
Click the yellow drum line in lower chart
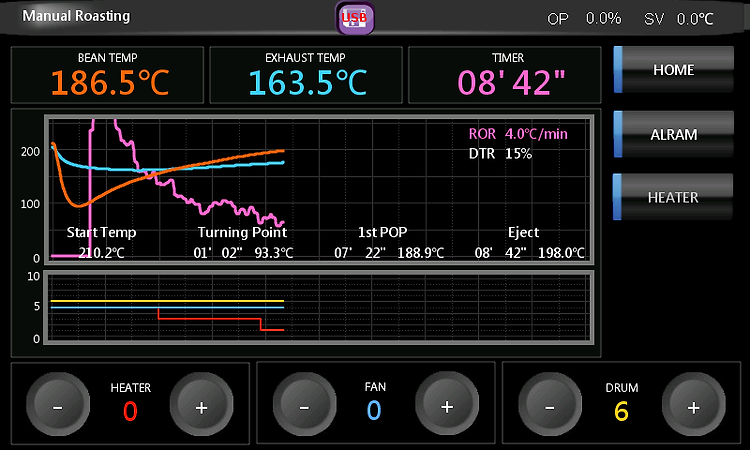coord(167,301)
